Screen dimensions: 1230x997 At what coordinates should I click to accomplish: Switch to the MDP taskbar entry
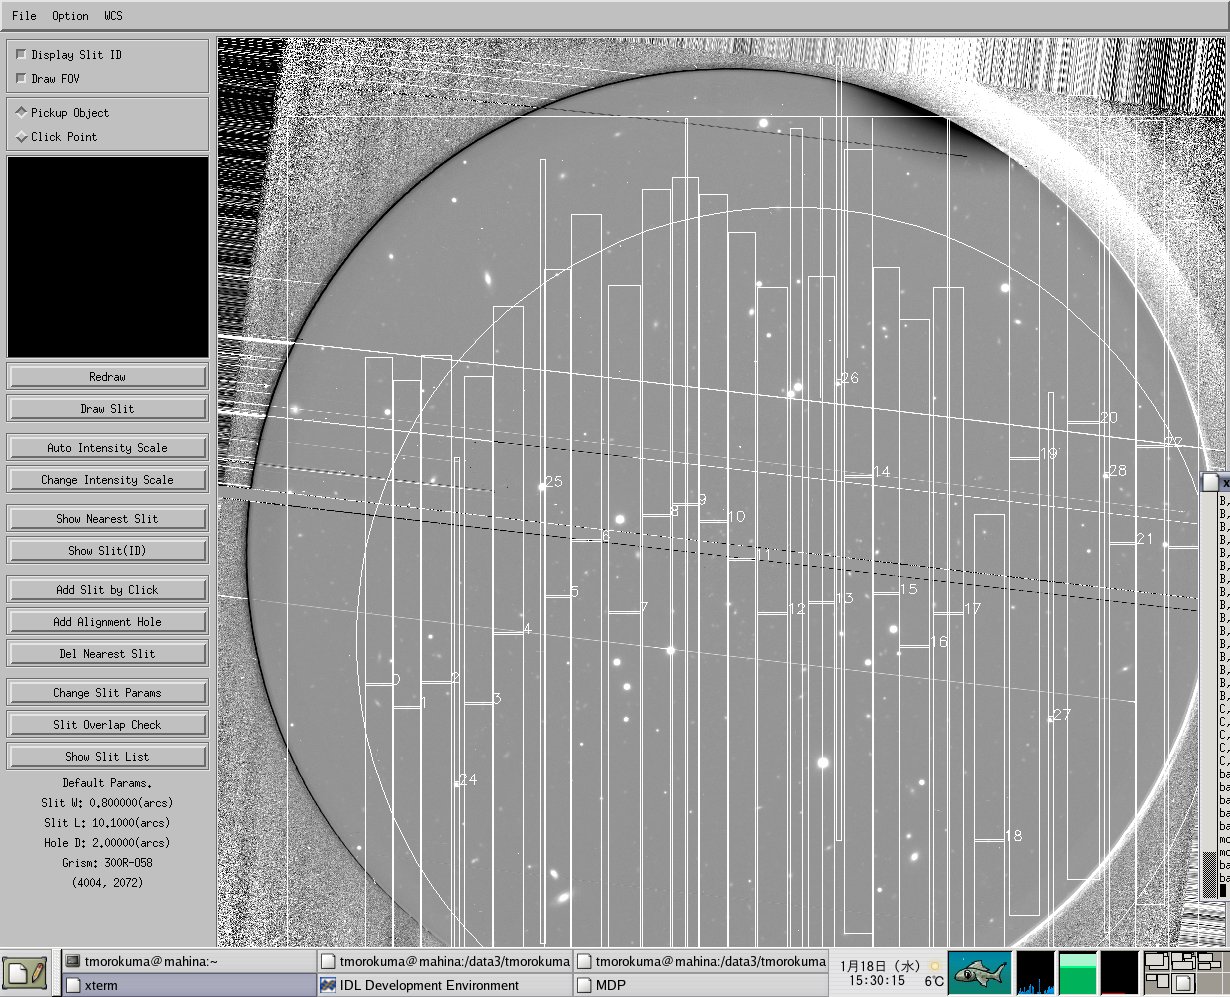[700, 985]
